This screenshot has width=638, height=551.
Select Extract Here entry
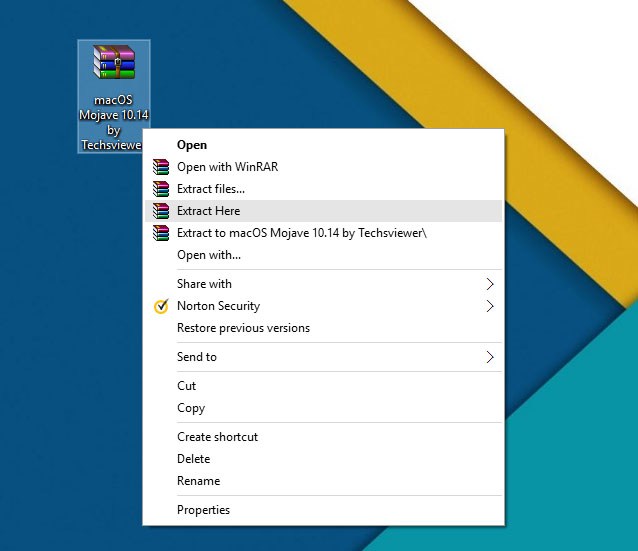[x=323, y=211]
